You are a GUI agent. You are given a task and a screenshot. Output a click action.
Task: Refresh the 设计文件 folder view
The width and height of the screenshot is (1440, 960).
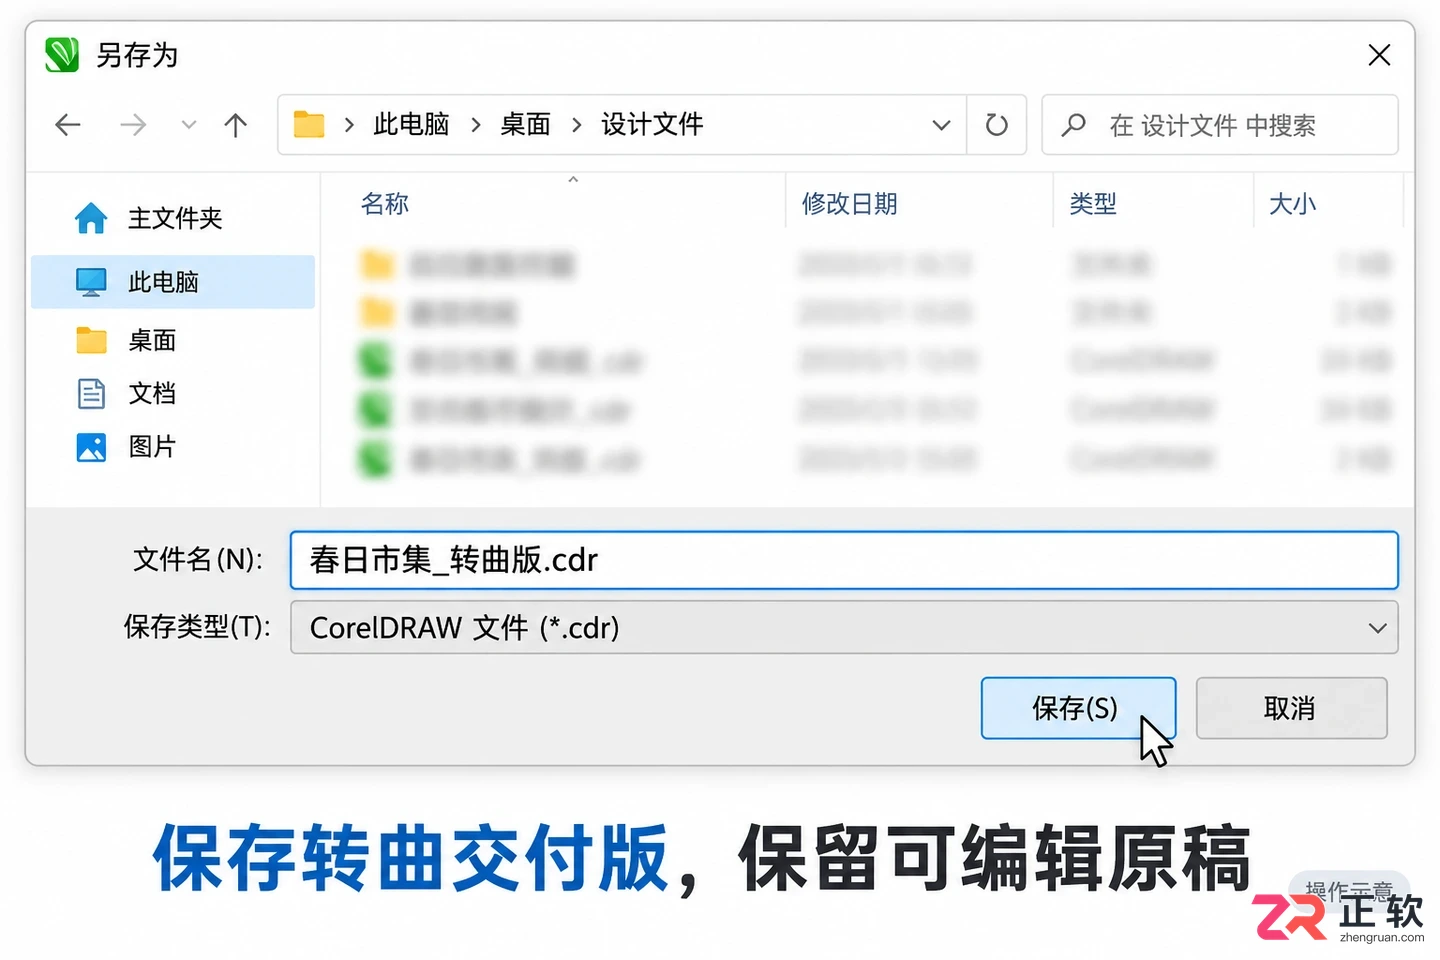[x=997, y=125]
